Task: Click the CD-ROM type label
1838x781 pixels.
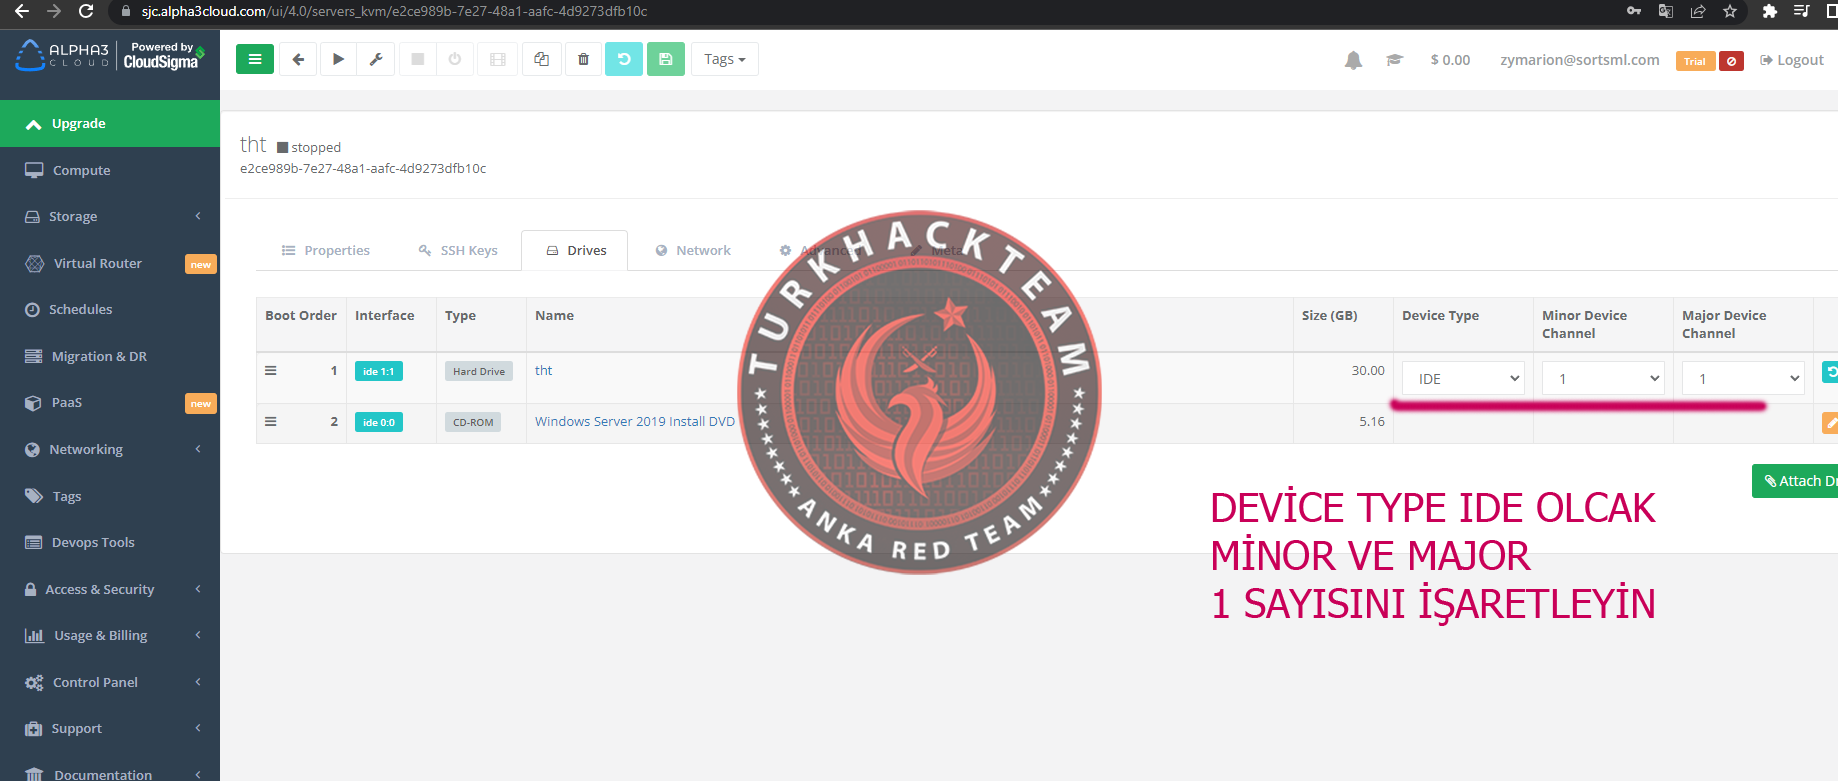Action: [473, 422]
